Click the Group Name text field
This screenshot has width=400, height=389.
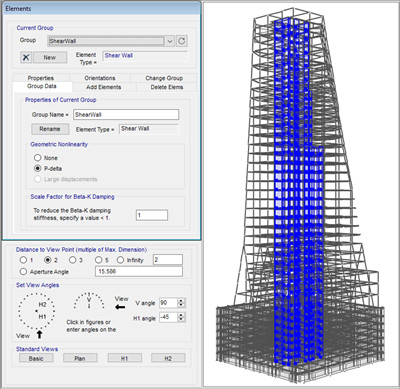pyautogui.click(x=126, y=115)
